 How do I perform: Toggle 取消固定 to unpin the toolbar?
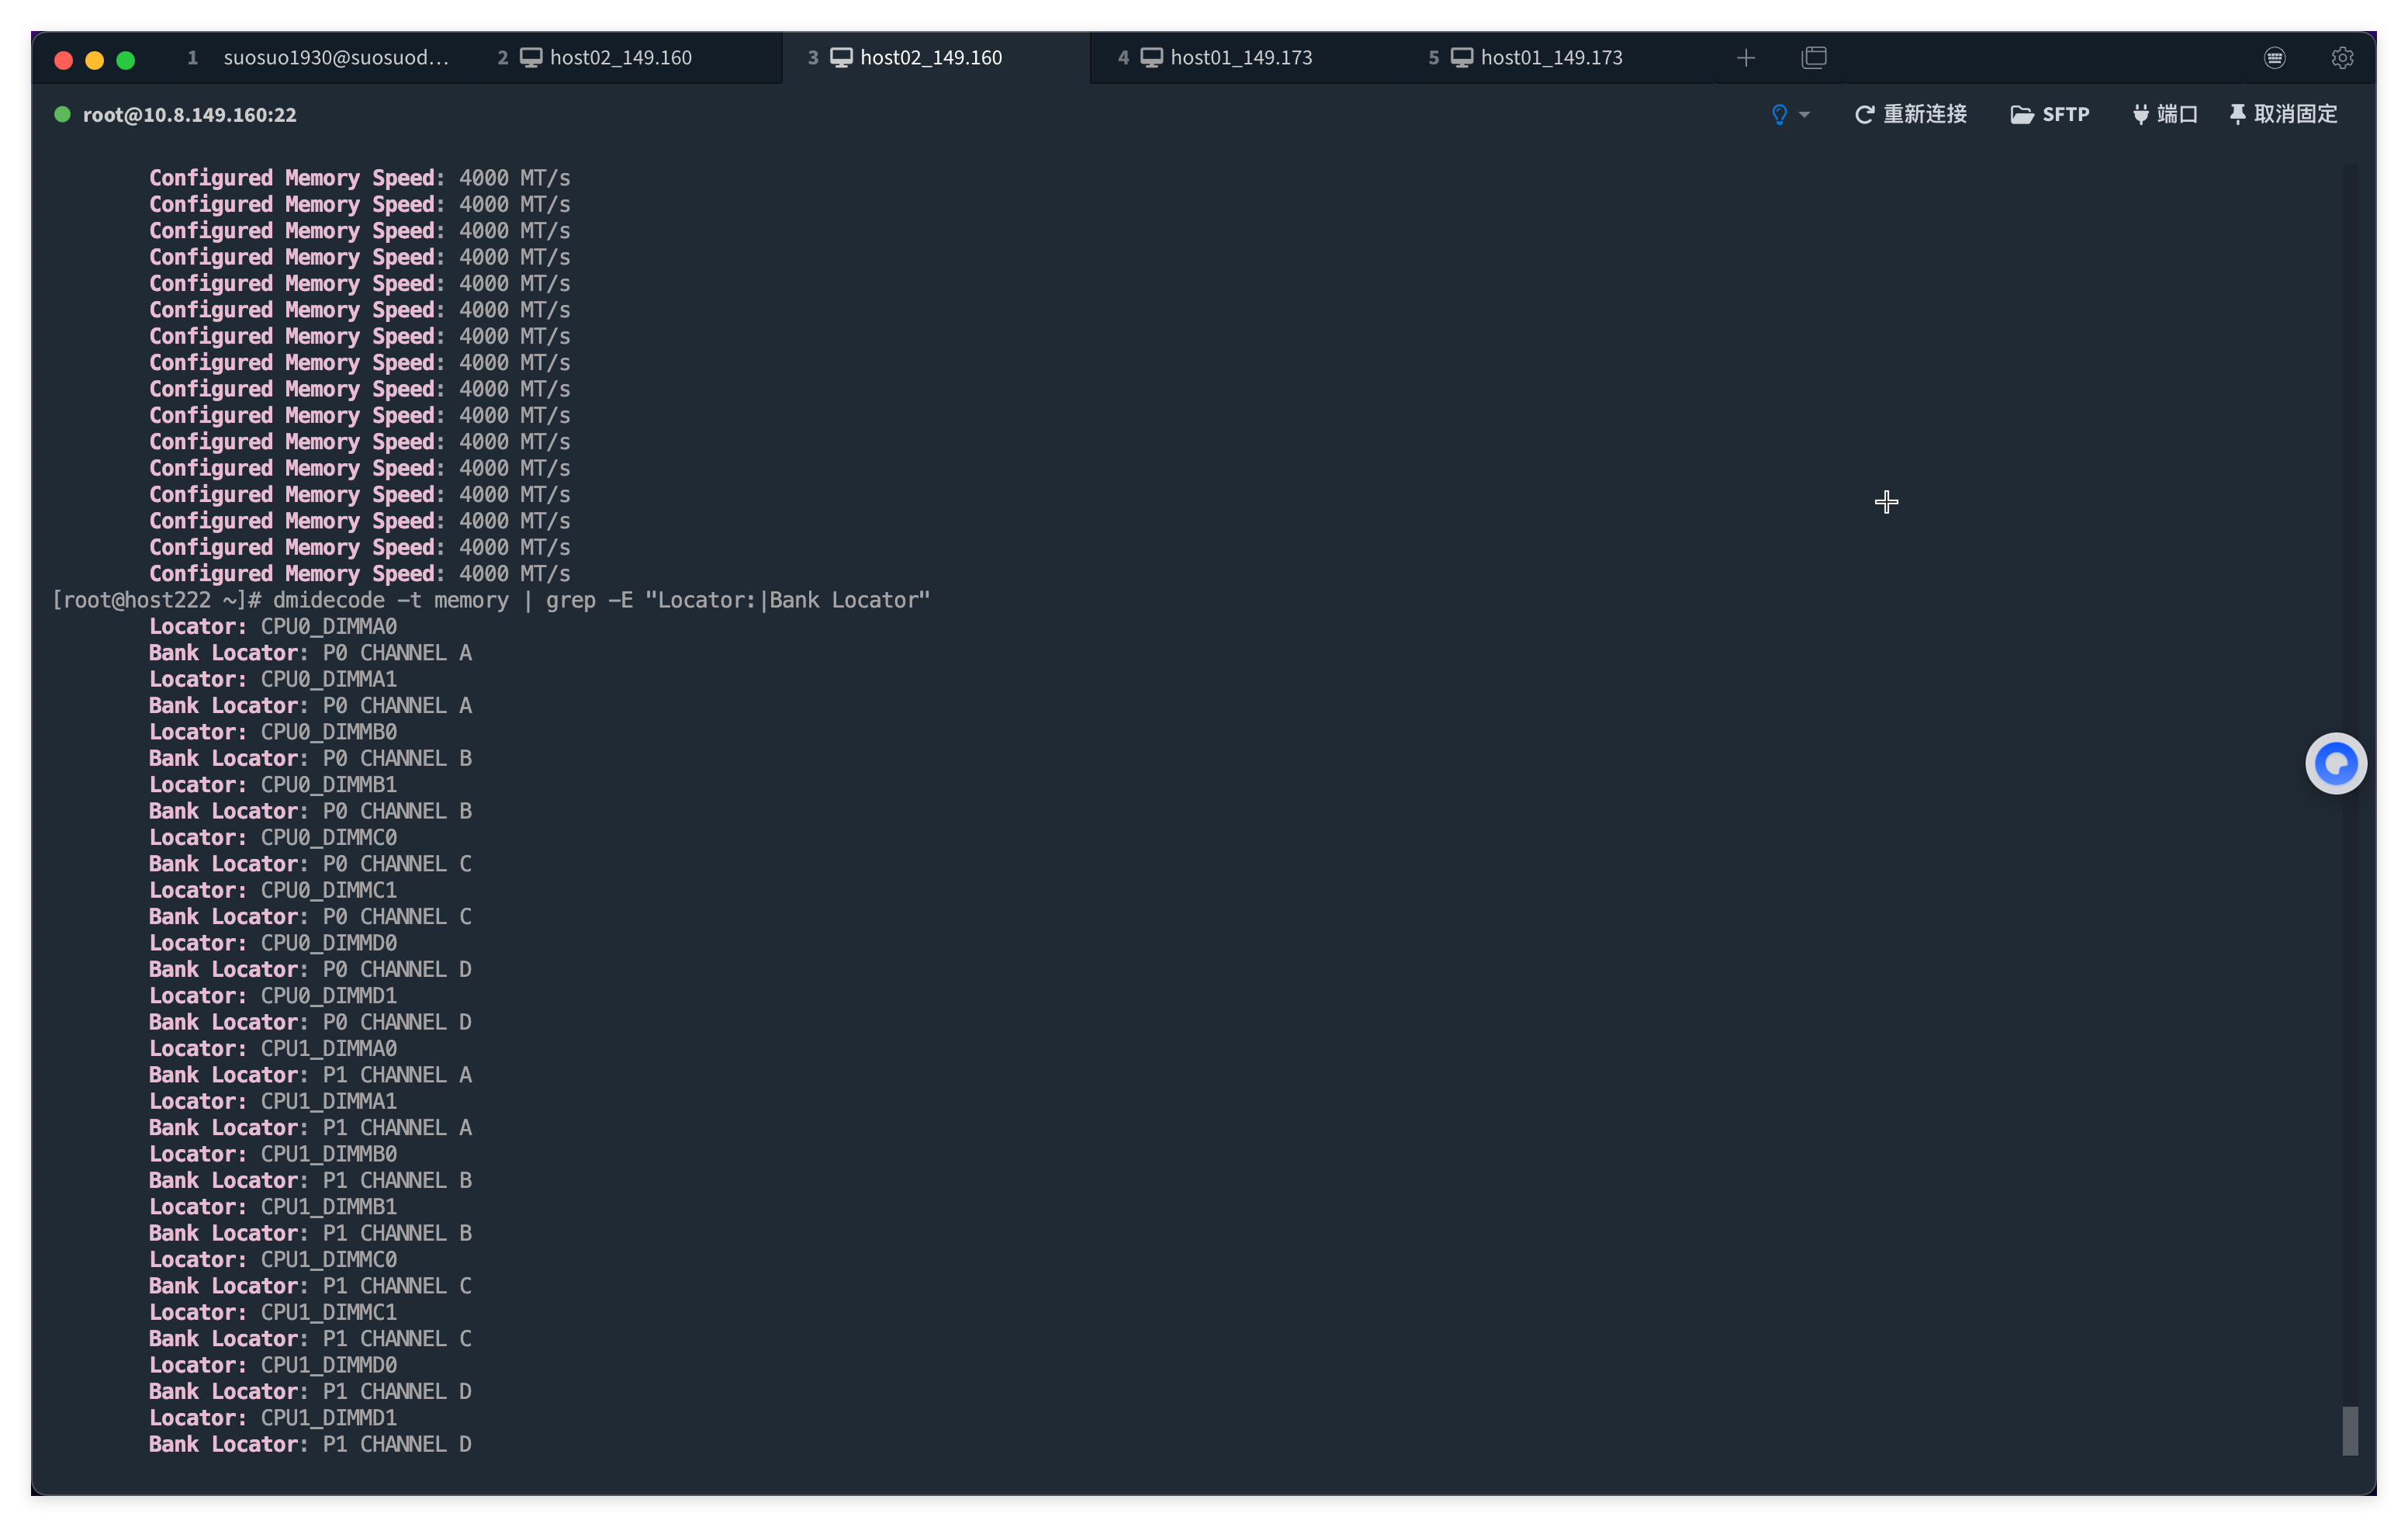coord(2284,114)
